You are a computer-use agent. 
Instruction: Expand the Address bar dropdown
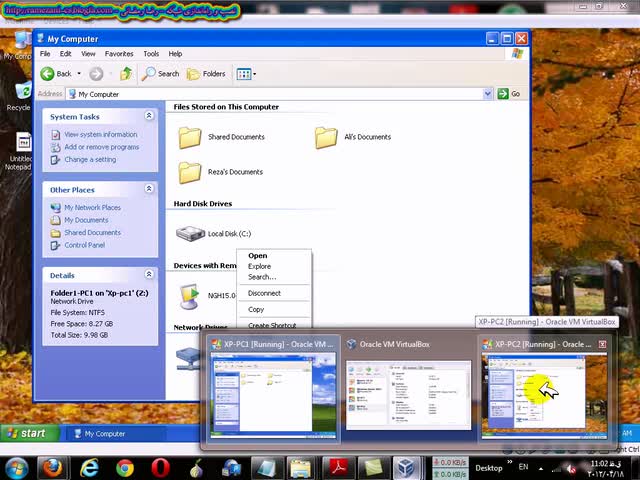click(x=487, y=94)
